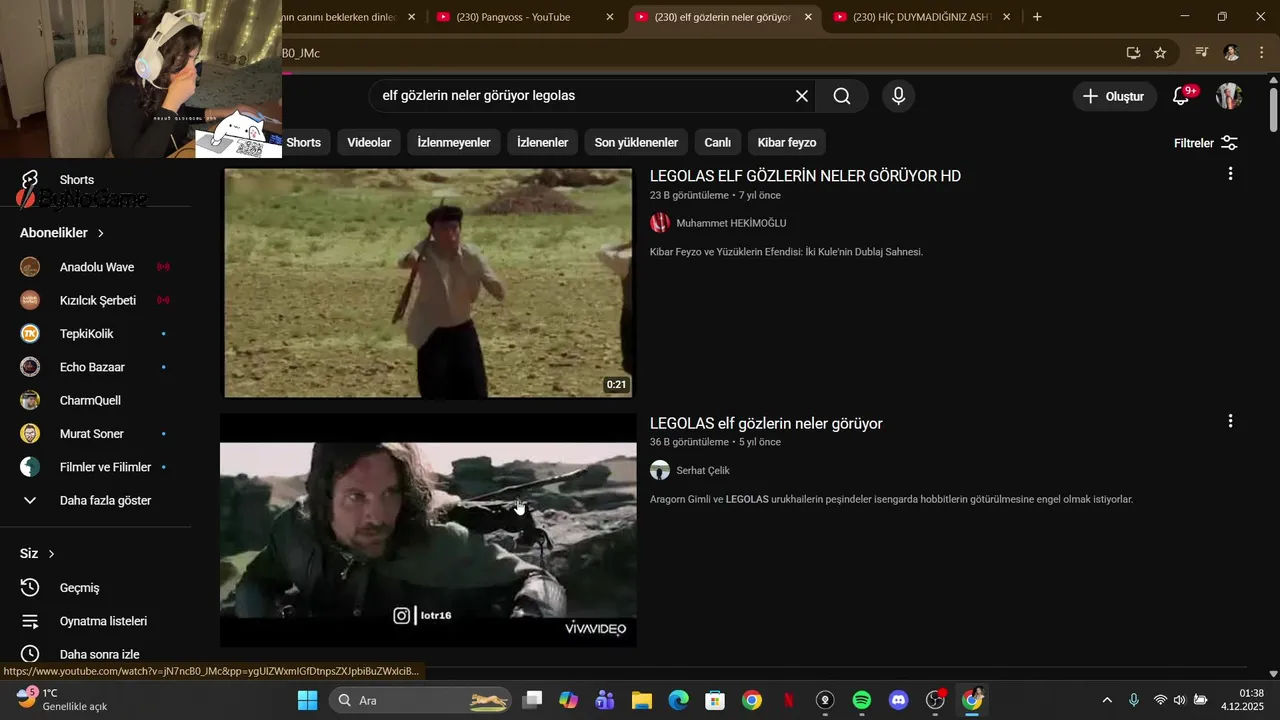Bookmark this page with star icon
This screenshot has width=1280, height=720.
coord(1160,53)
